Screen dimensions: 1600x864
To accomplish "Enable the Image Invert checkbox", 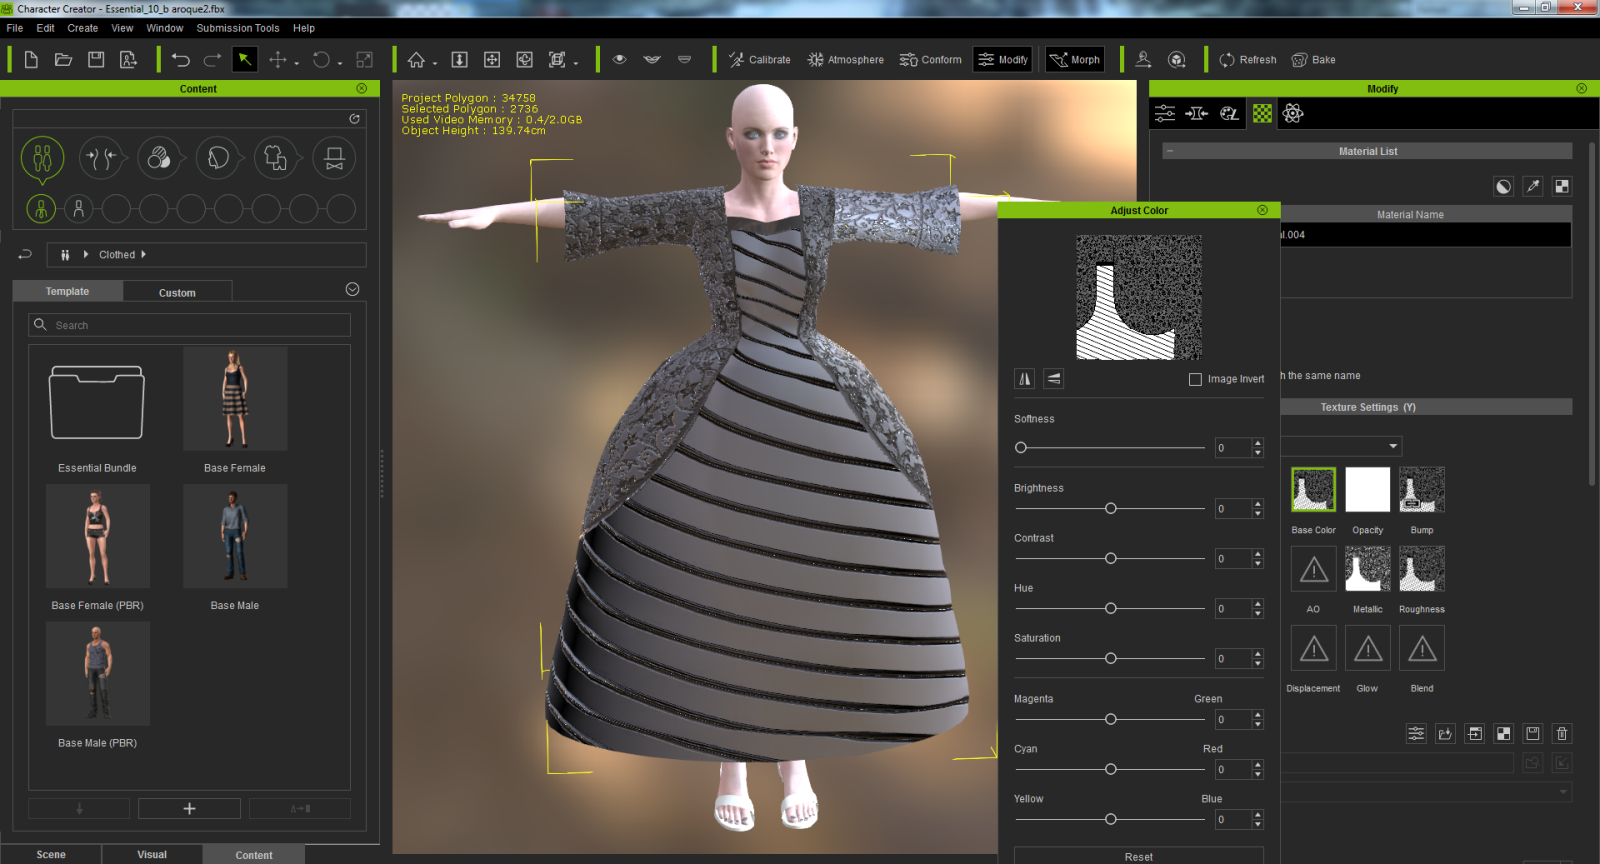I will pyautogui.click(x=1195, y=379).
